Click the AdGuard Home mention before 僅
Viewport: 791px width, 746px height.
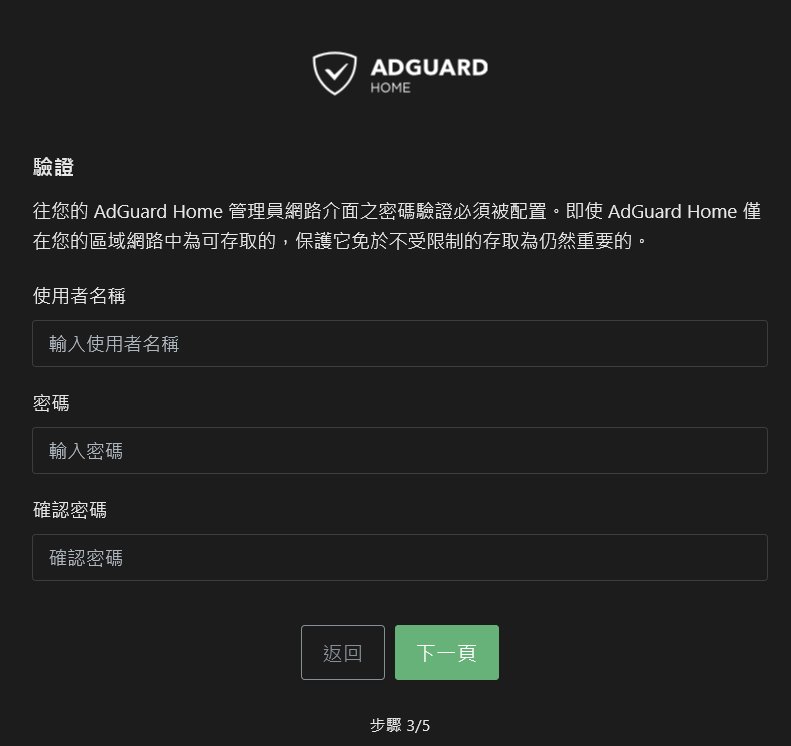672,211
